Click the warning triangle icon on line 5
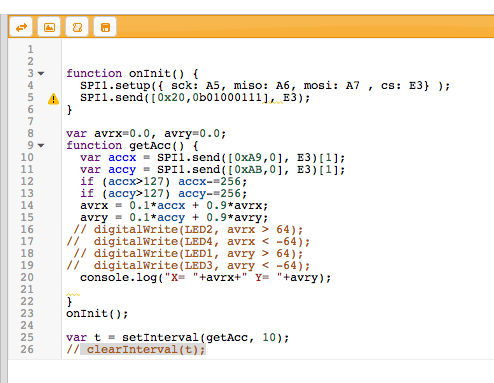This screenshot has width=494, height=383. [x=53, y=99]
